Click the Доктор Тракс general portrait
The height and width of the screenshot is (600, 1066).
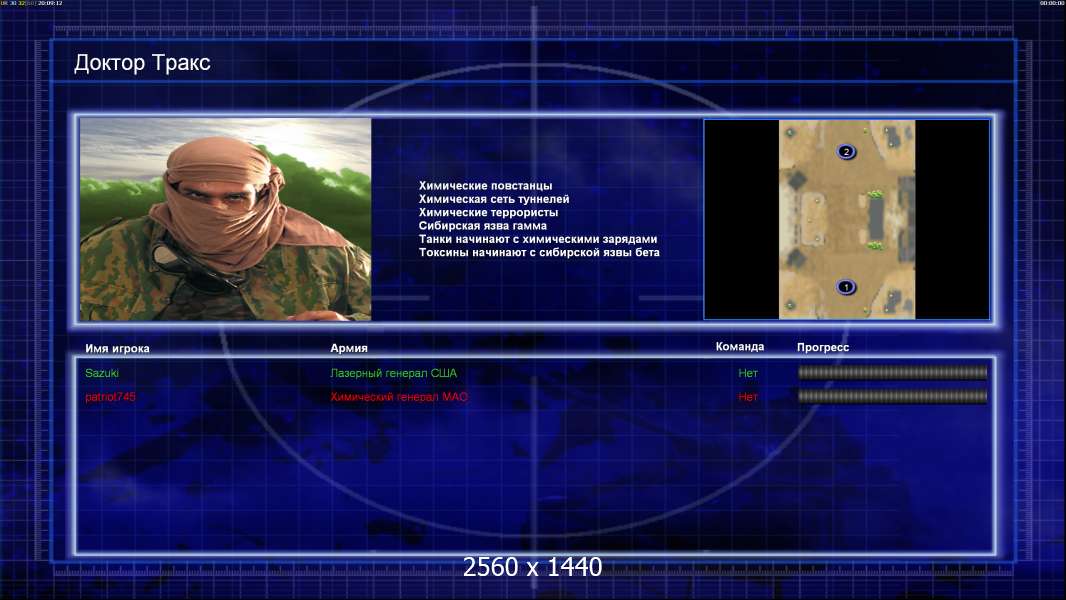pyautogui.click(x=226, y=219)
